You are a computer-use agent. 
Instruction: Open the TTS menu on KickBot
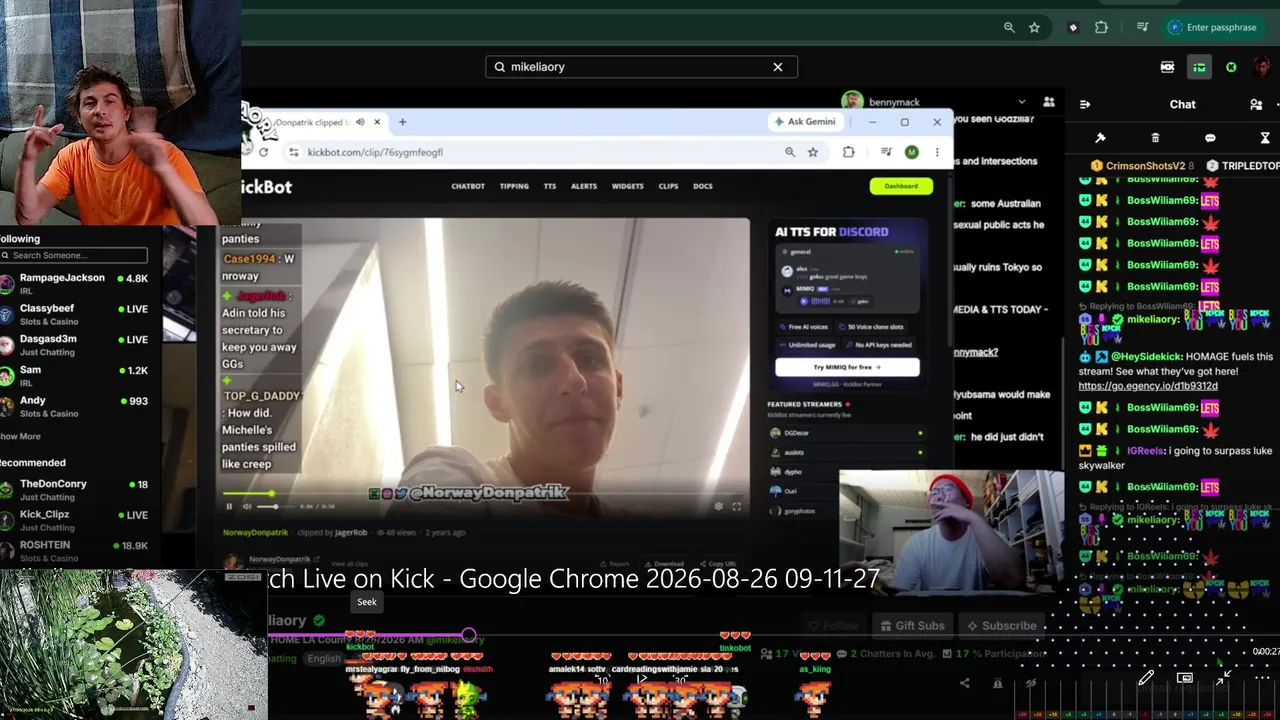tap(550, 186)
